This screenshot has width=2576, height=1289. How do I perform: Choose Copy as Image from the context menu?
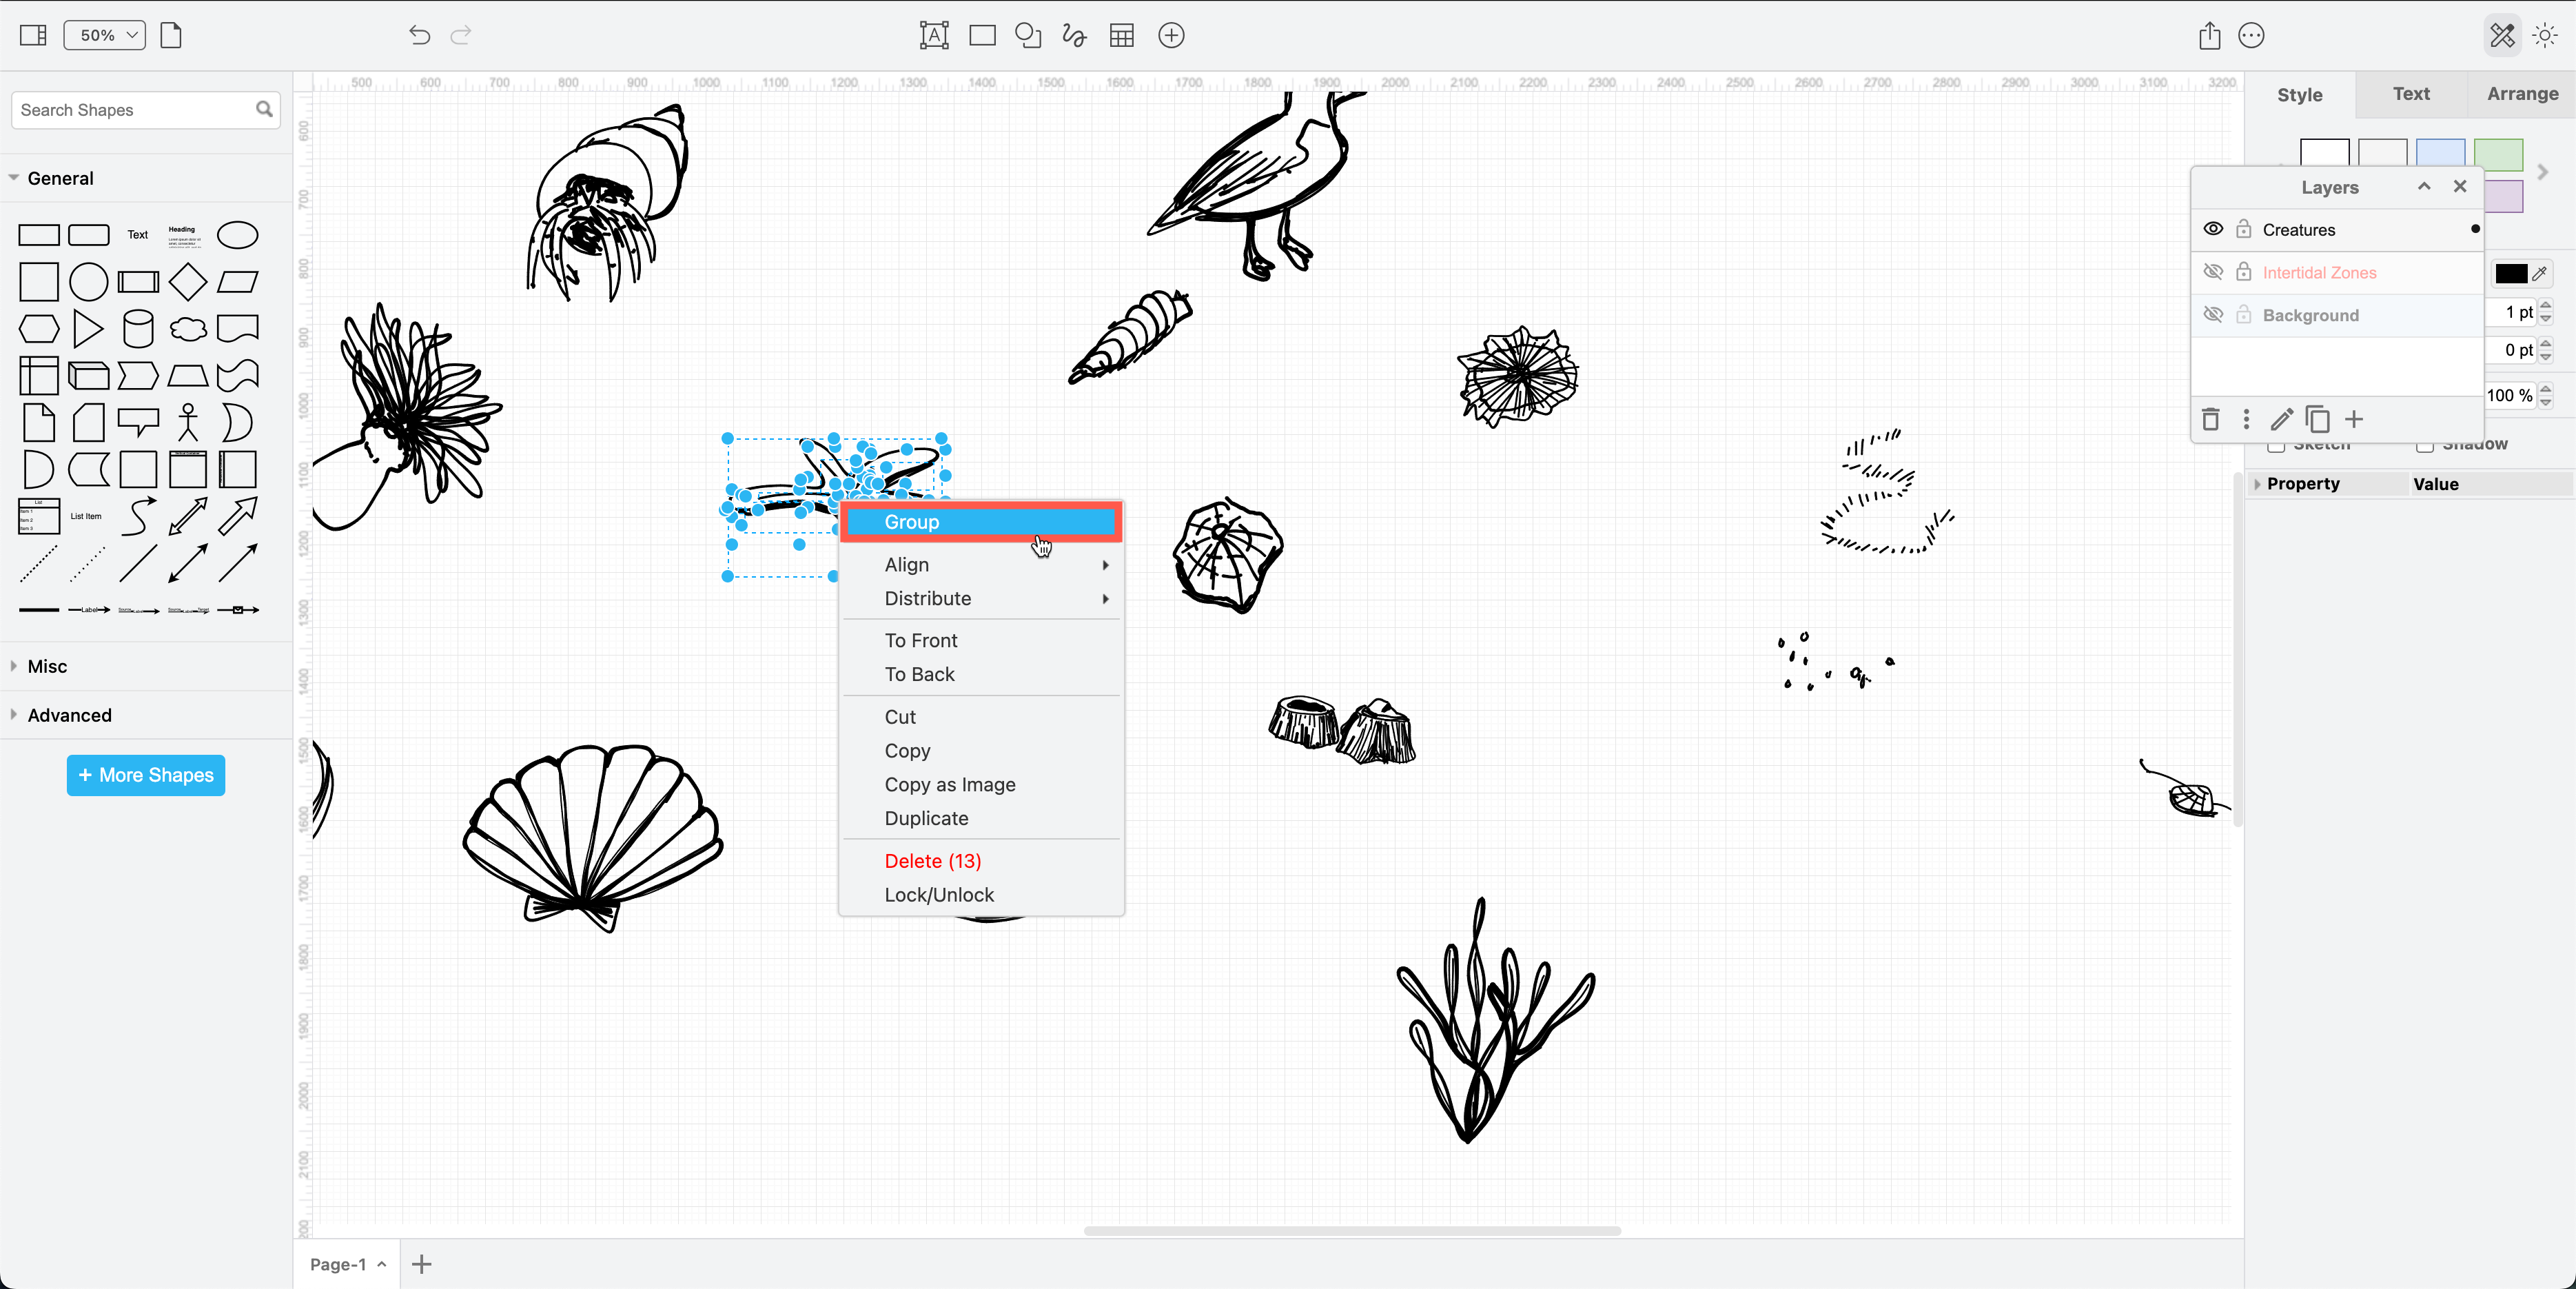tap(949, 784)
